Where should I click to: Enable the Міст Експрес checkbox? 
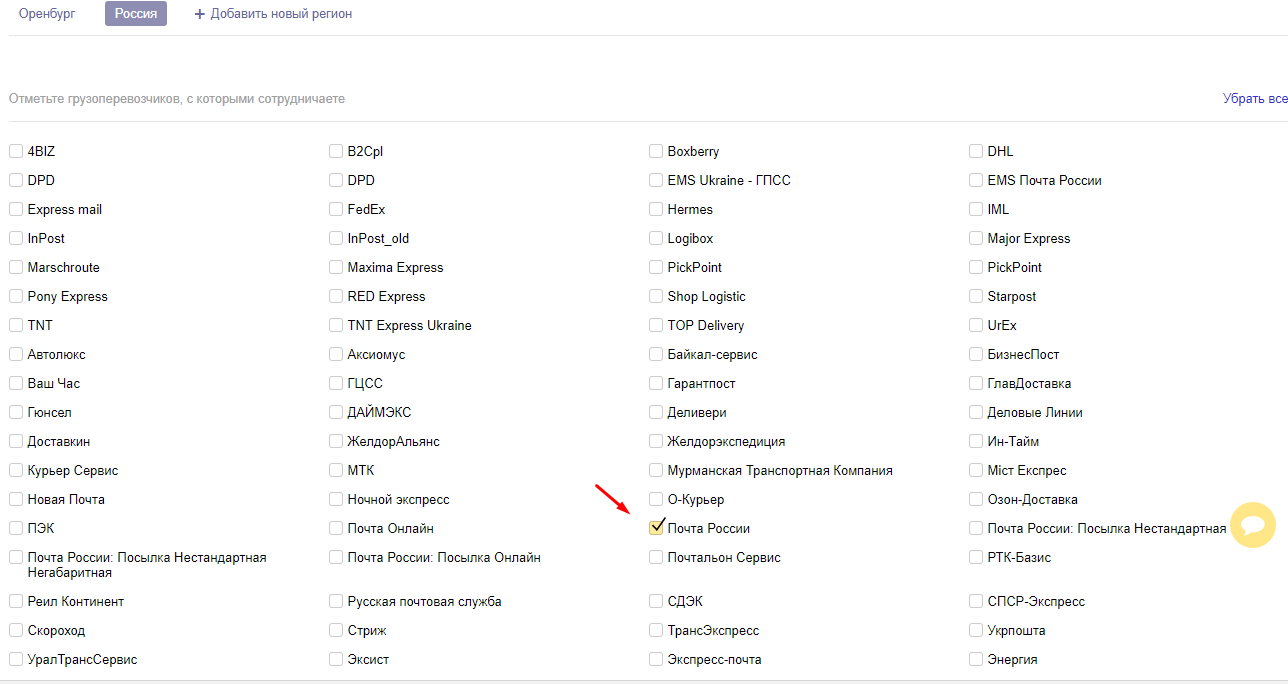976,470
